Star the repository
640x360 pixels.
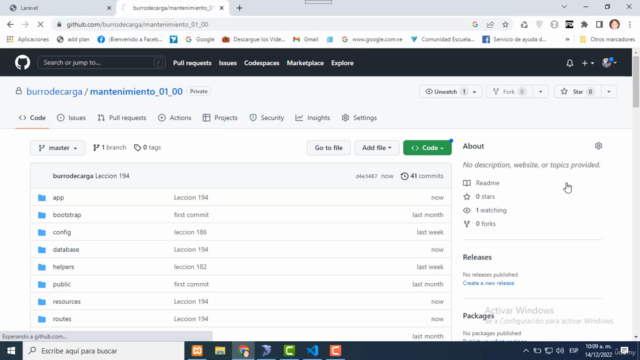(577, 91)
